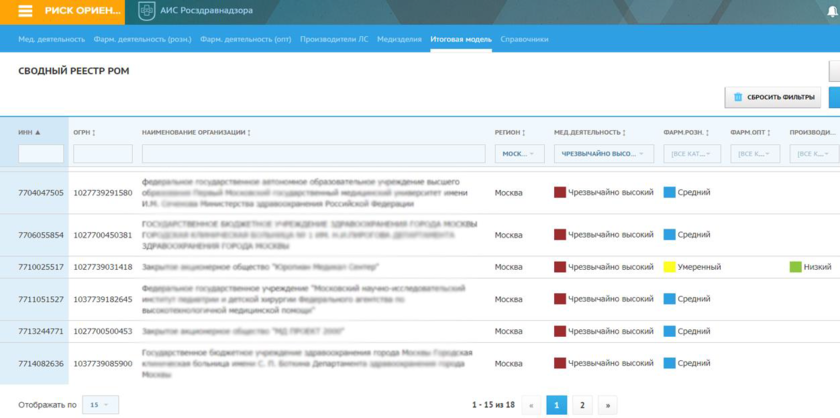This screenshot has width=840, height=418.
Task: Click the notification bell icon
Action: click(x=832, y=11)
